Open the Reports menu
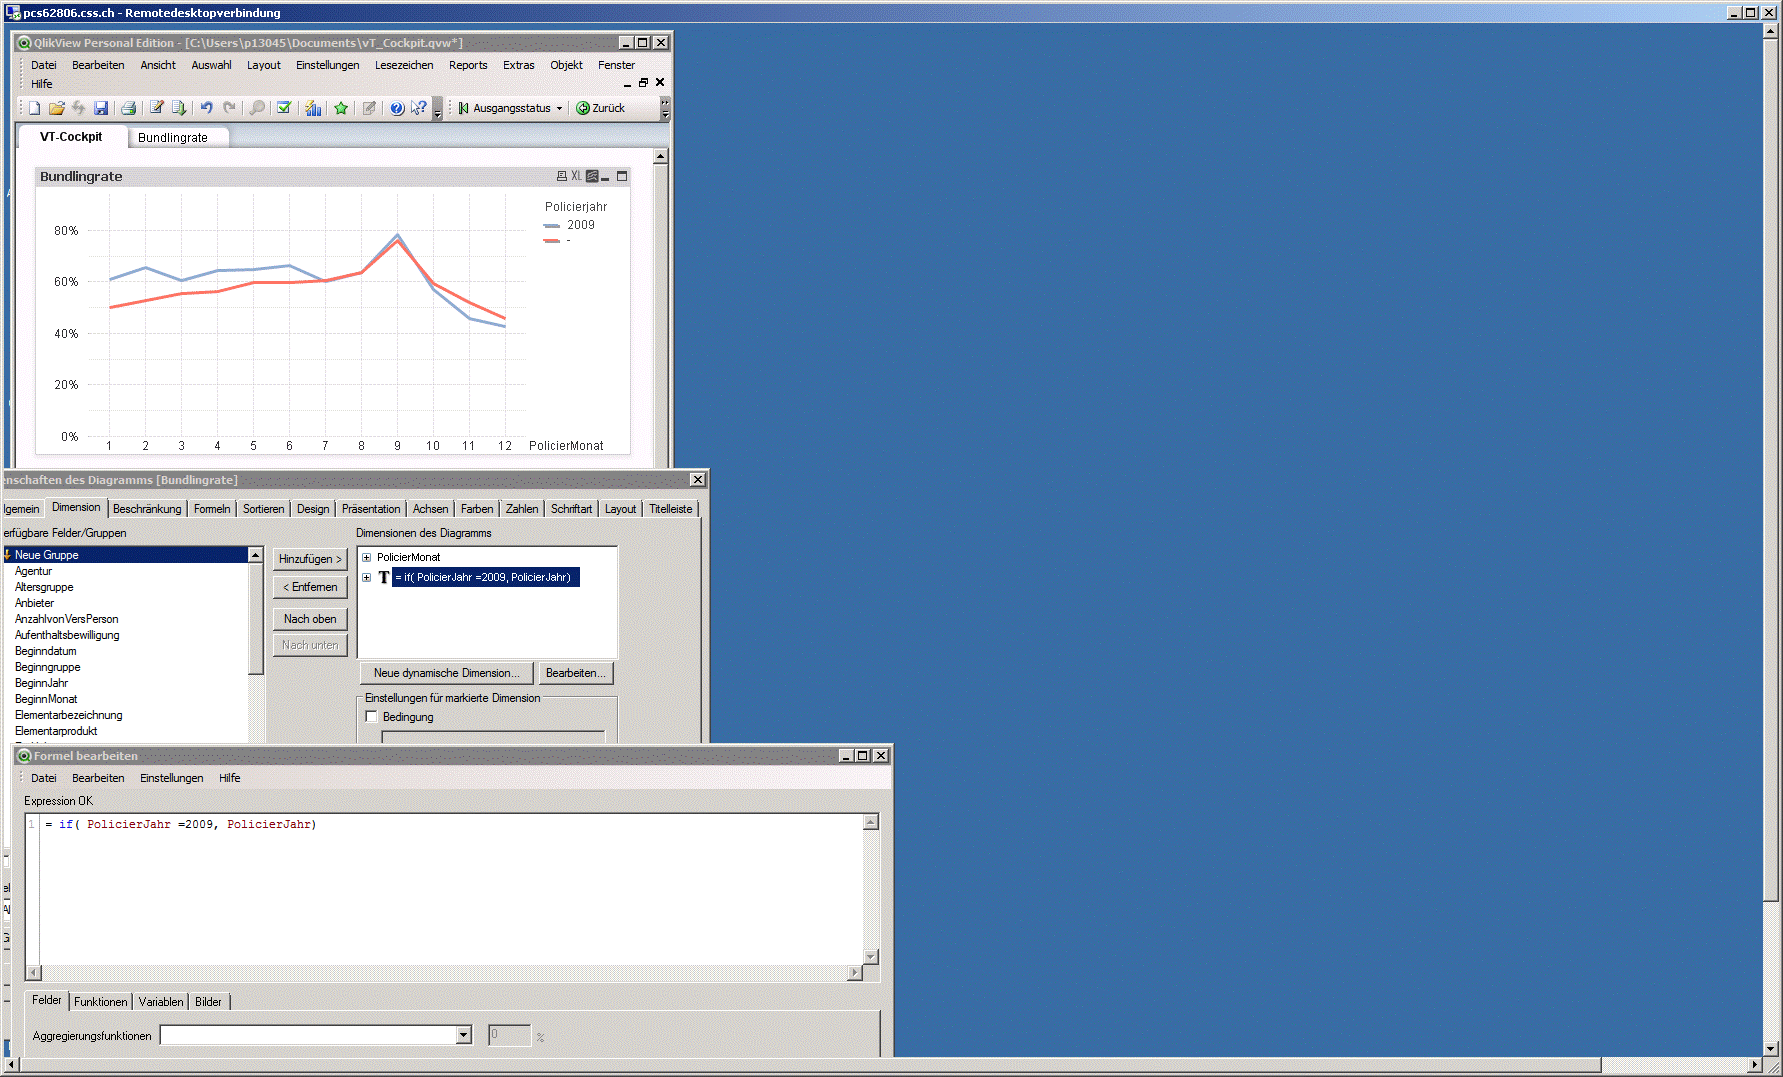 click(468, 65)
